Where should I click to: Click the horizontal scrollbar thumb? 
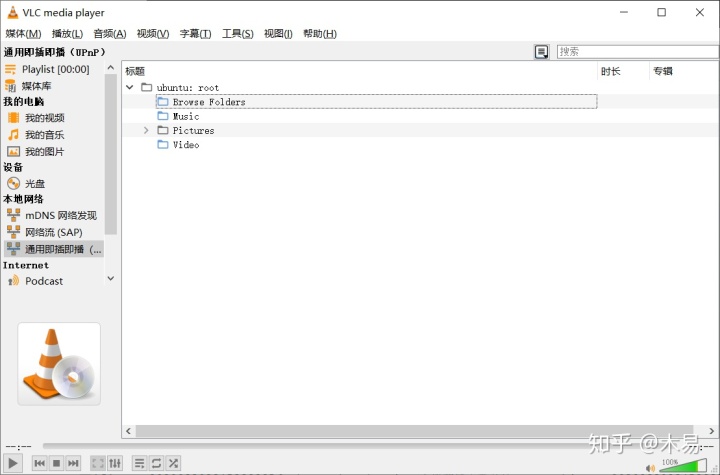pos(414,431)
